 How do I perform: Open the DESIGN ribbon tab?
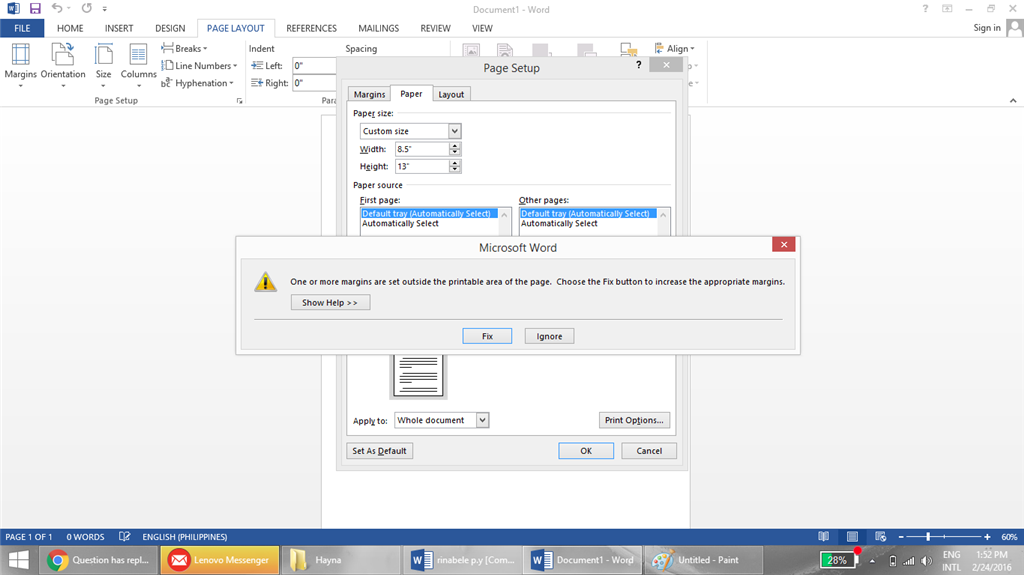click(170, 28)
